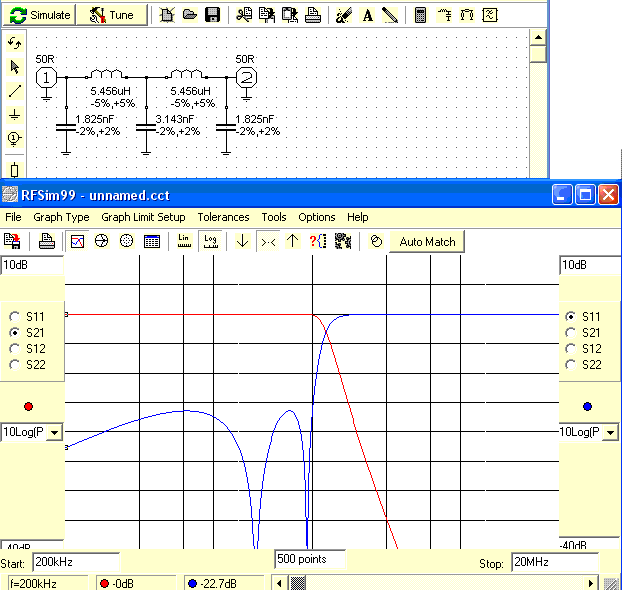Screen dimensions: 622x590
Task: Click the save floppy disk icon
Action: [212, 15]
